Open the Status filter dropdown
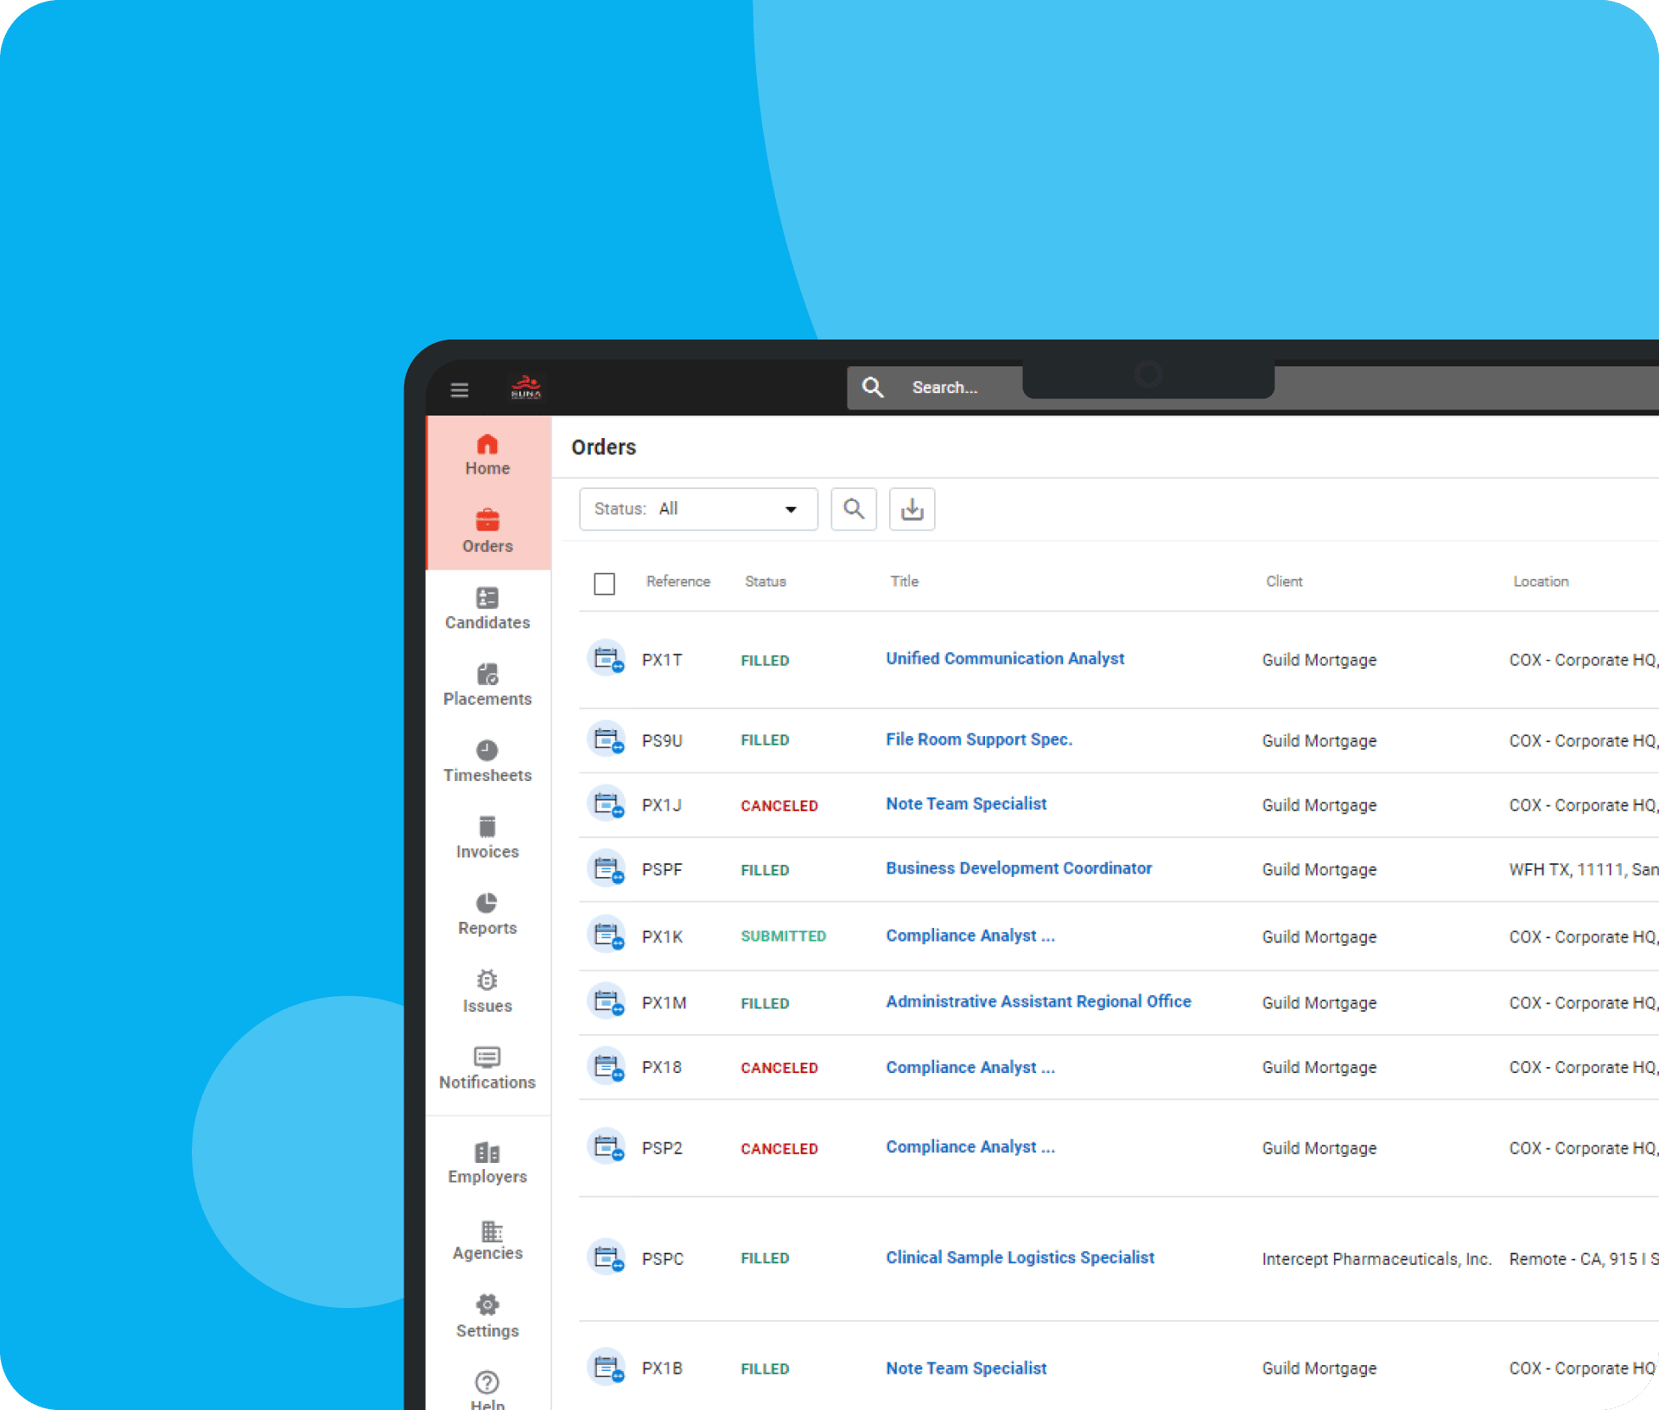This screenshot has height=1410, width=1659. pyautogui.click(x=697, y=509)
